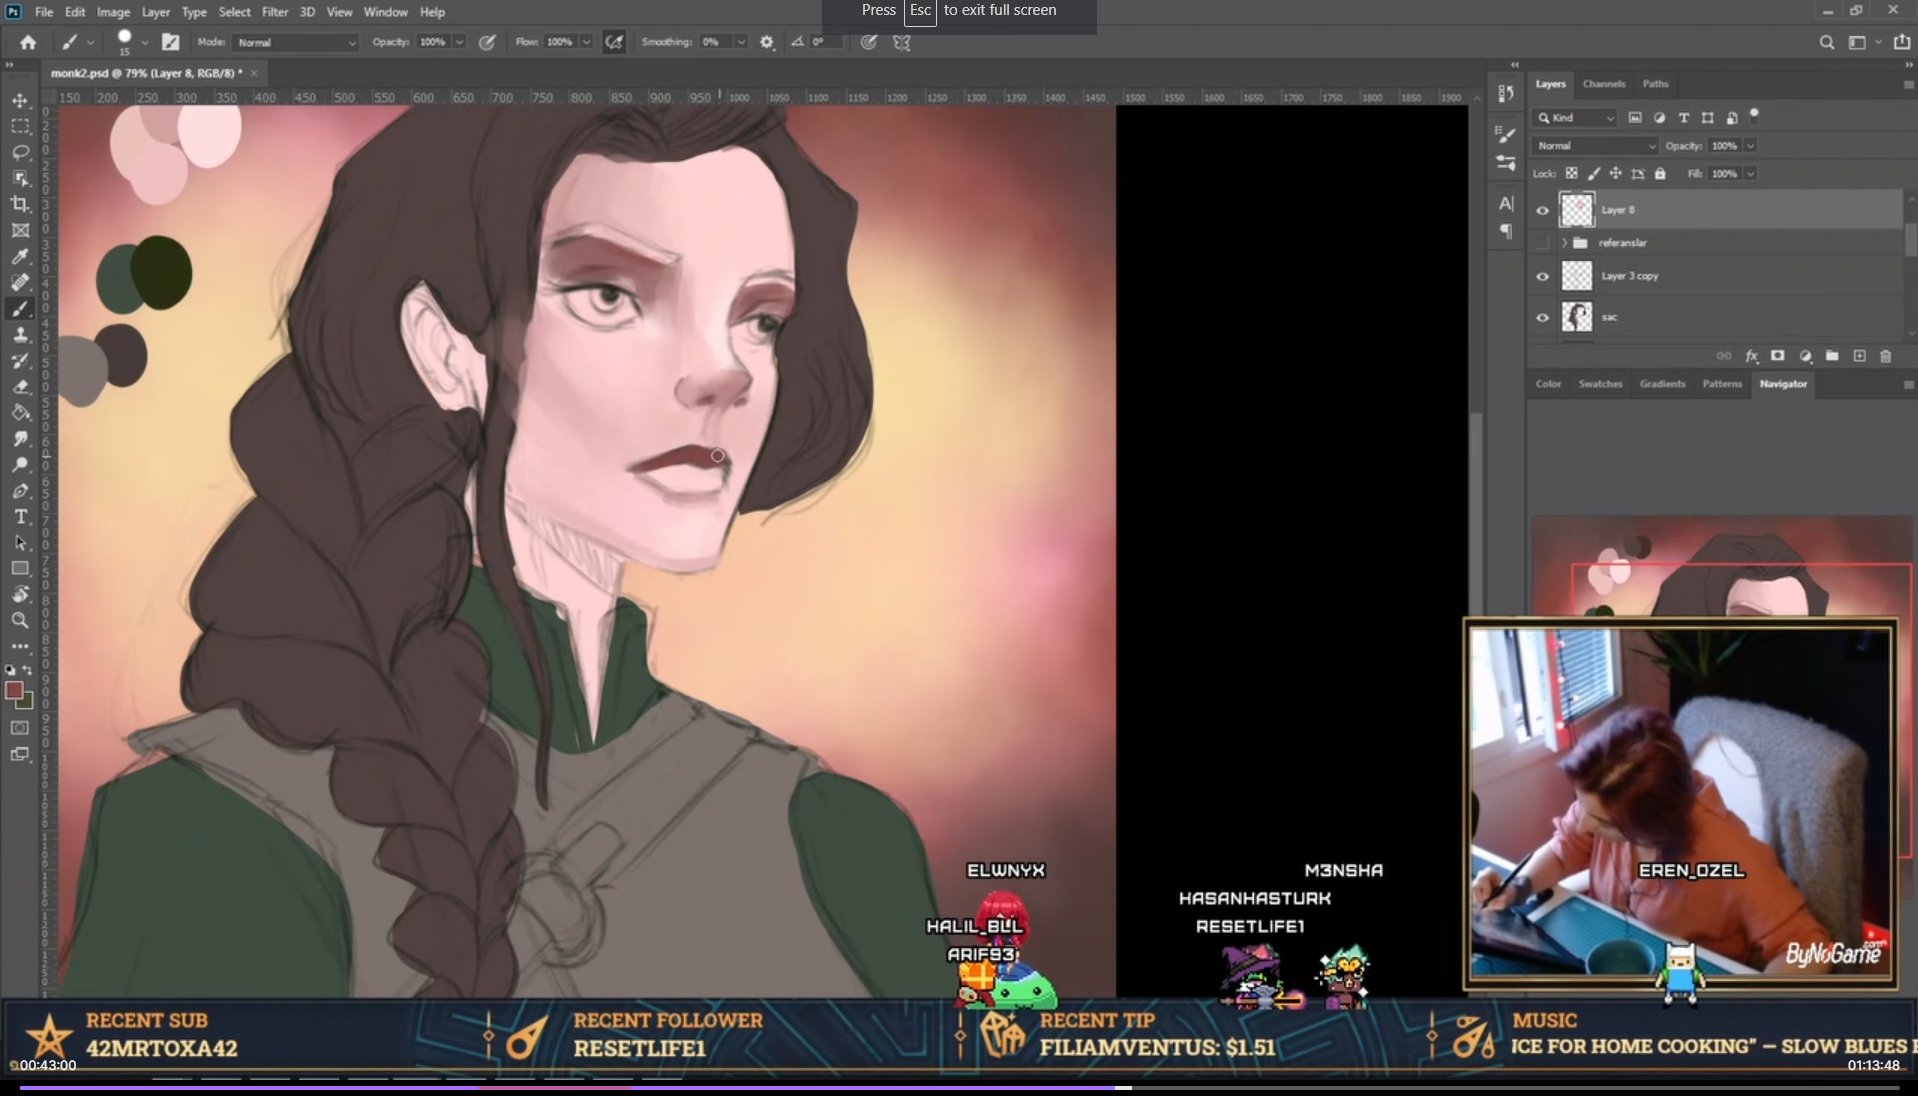Screen dimensions: 1918x1096
Task: Select the Rectangular Marquee tool
Action: tap(20, 126)
